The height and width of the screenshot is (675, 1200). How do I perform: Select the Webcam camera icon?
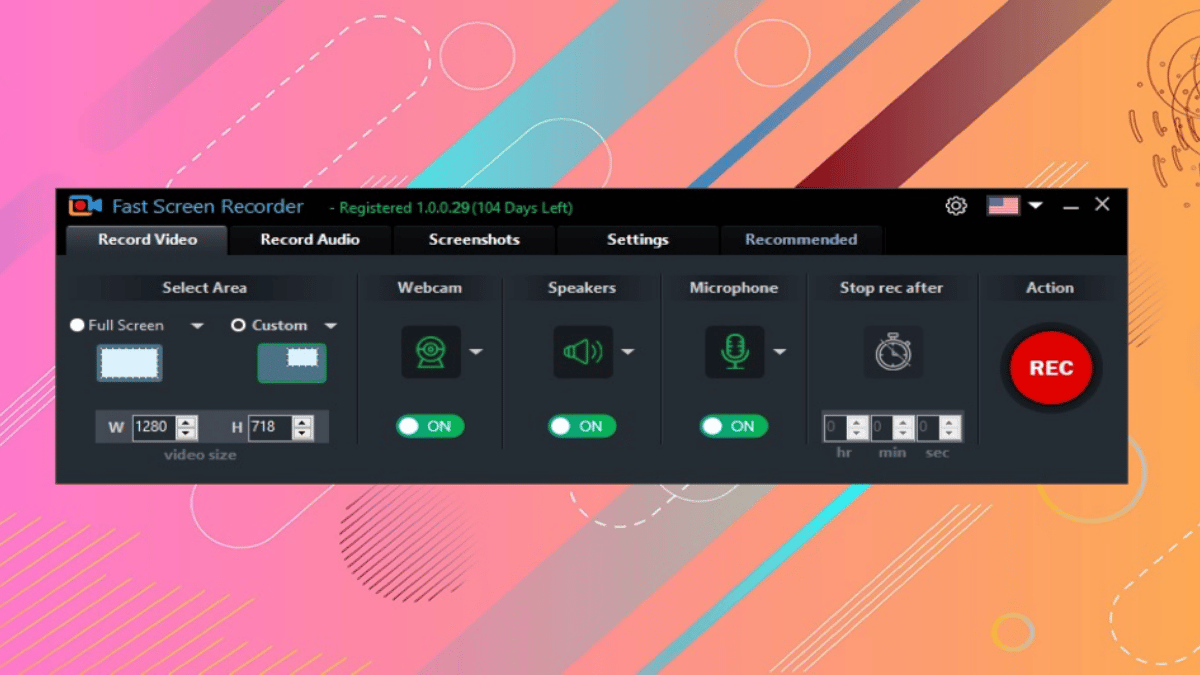tap(430, 352)
